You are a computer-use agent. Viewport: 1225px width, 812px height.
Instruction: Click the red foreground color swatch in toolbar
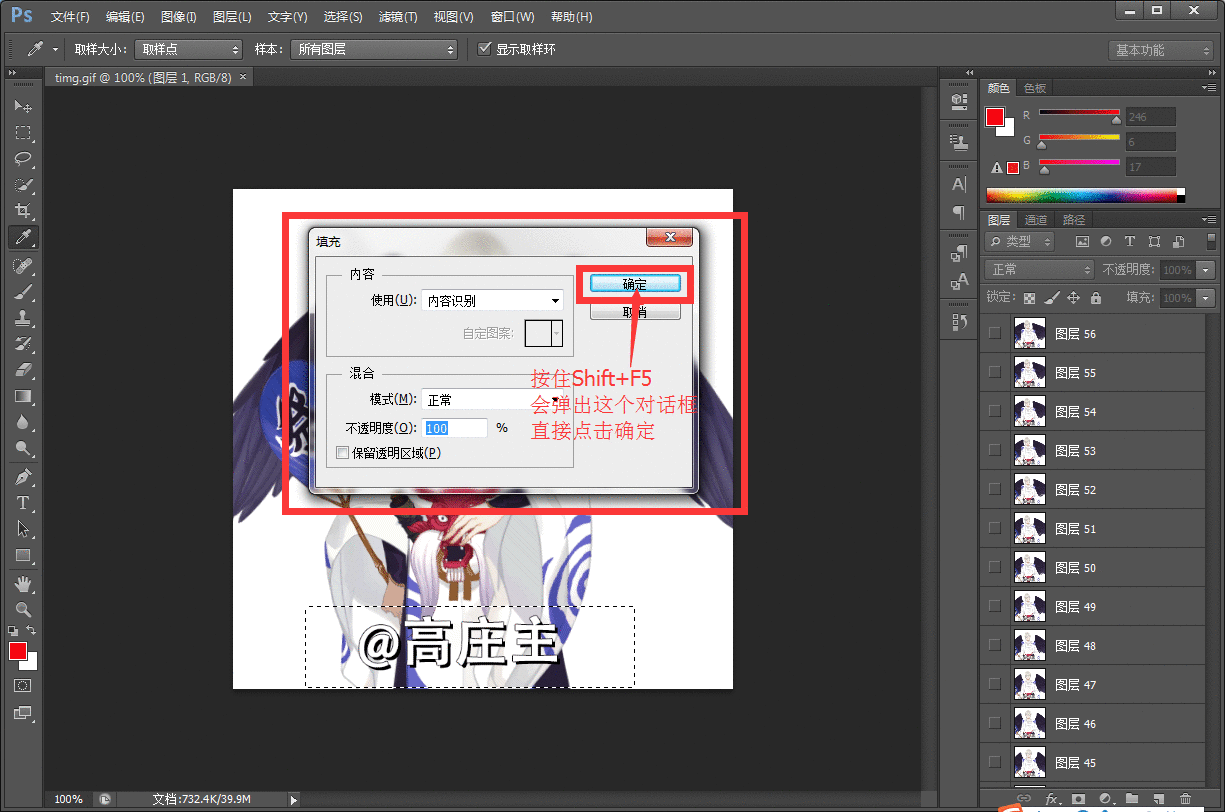point(17,652)
